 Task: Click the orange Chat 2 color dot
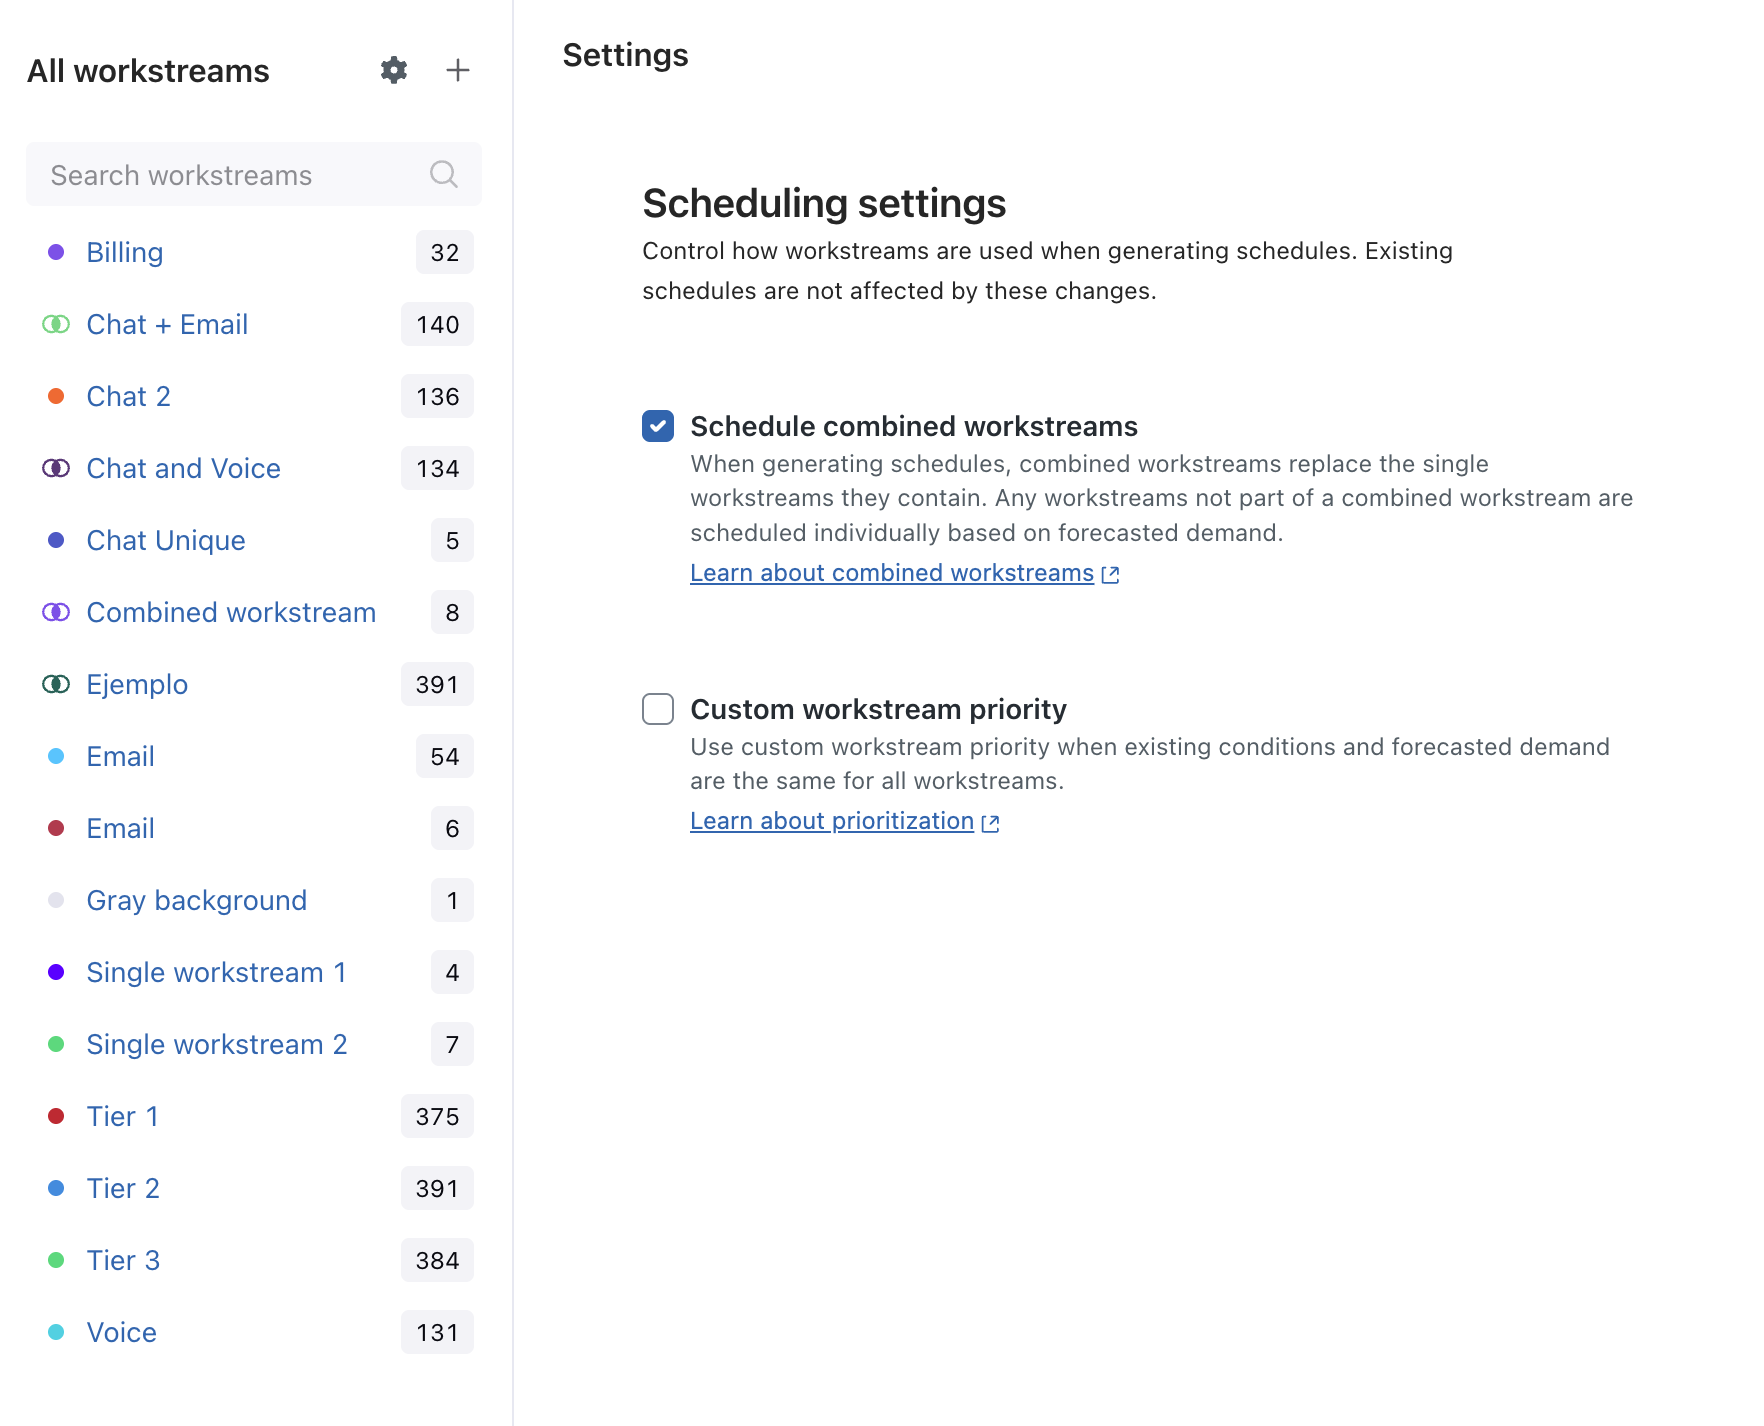coord(56,396)
